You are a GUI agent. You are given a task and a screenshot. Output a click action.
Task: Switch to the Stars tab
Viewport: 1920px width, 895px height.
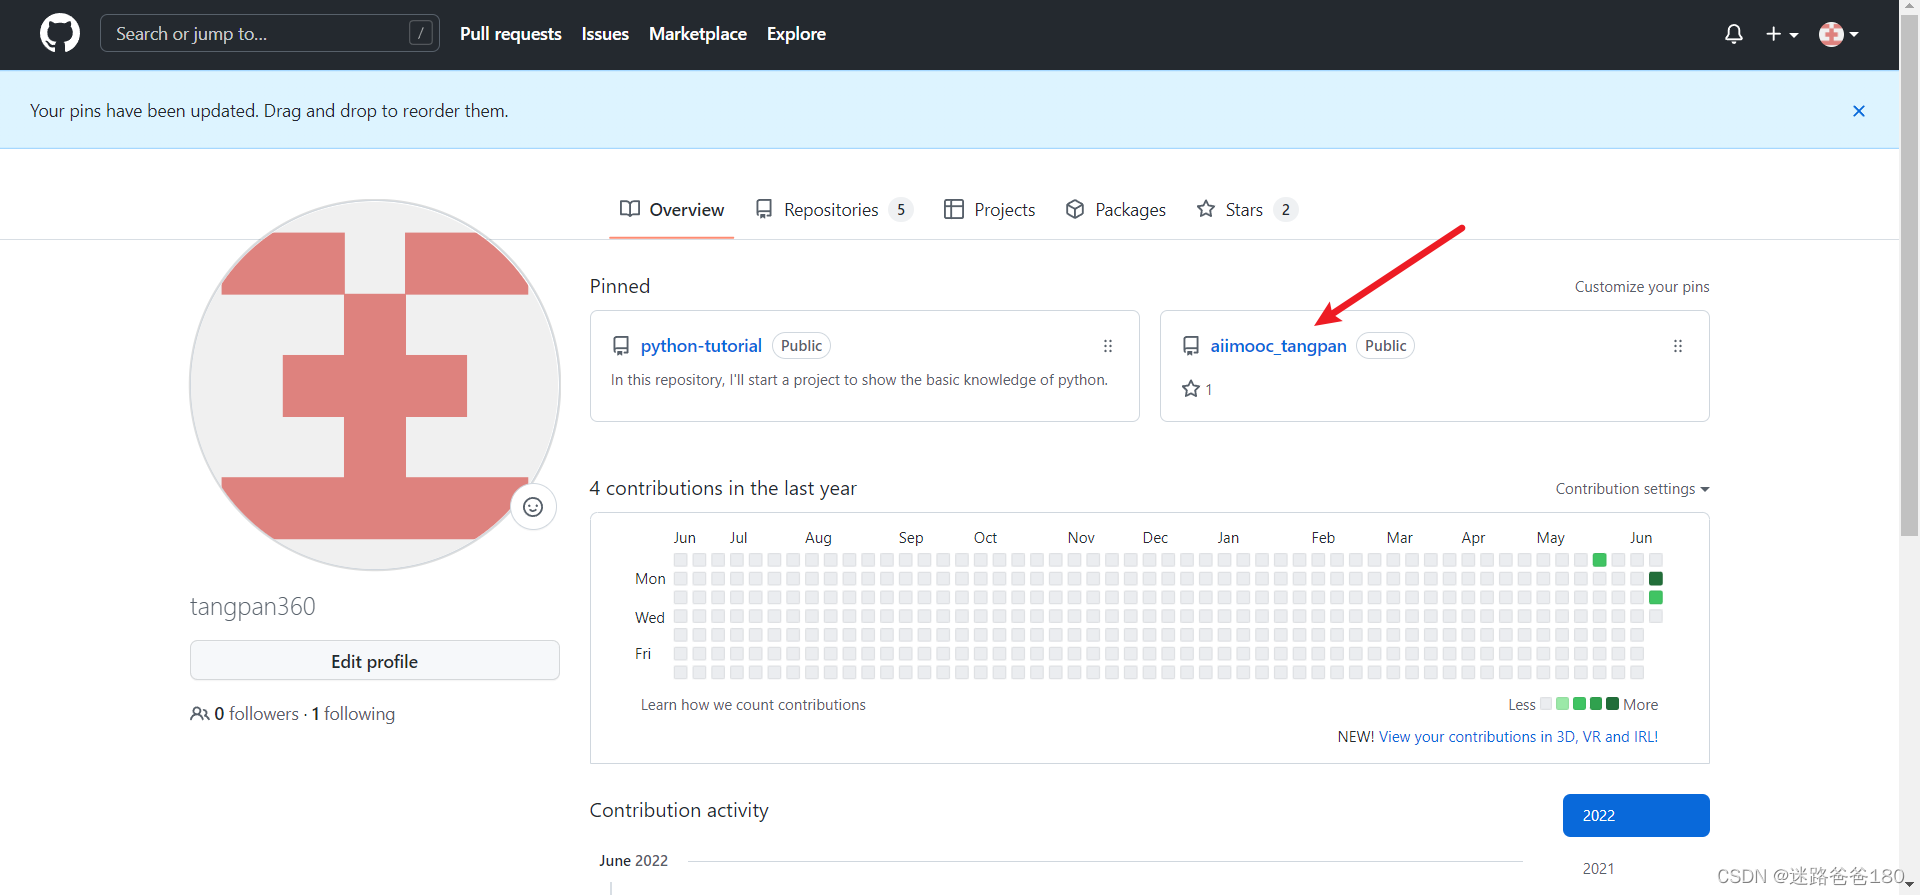[1247, 209]
